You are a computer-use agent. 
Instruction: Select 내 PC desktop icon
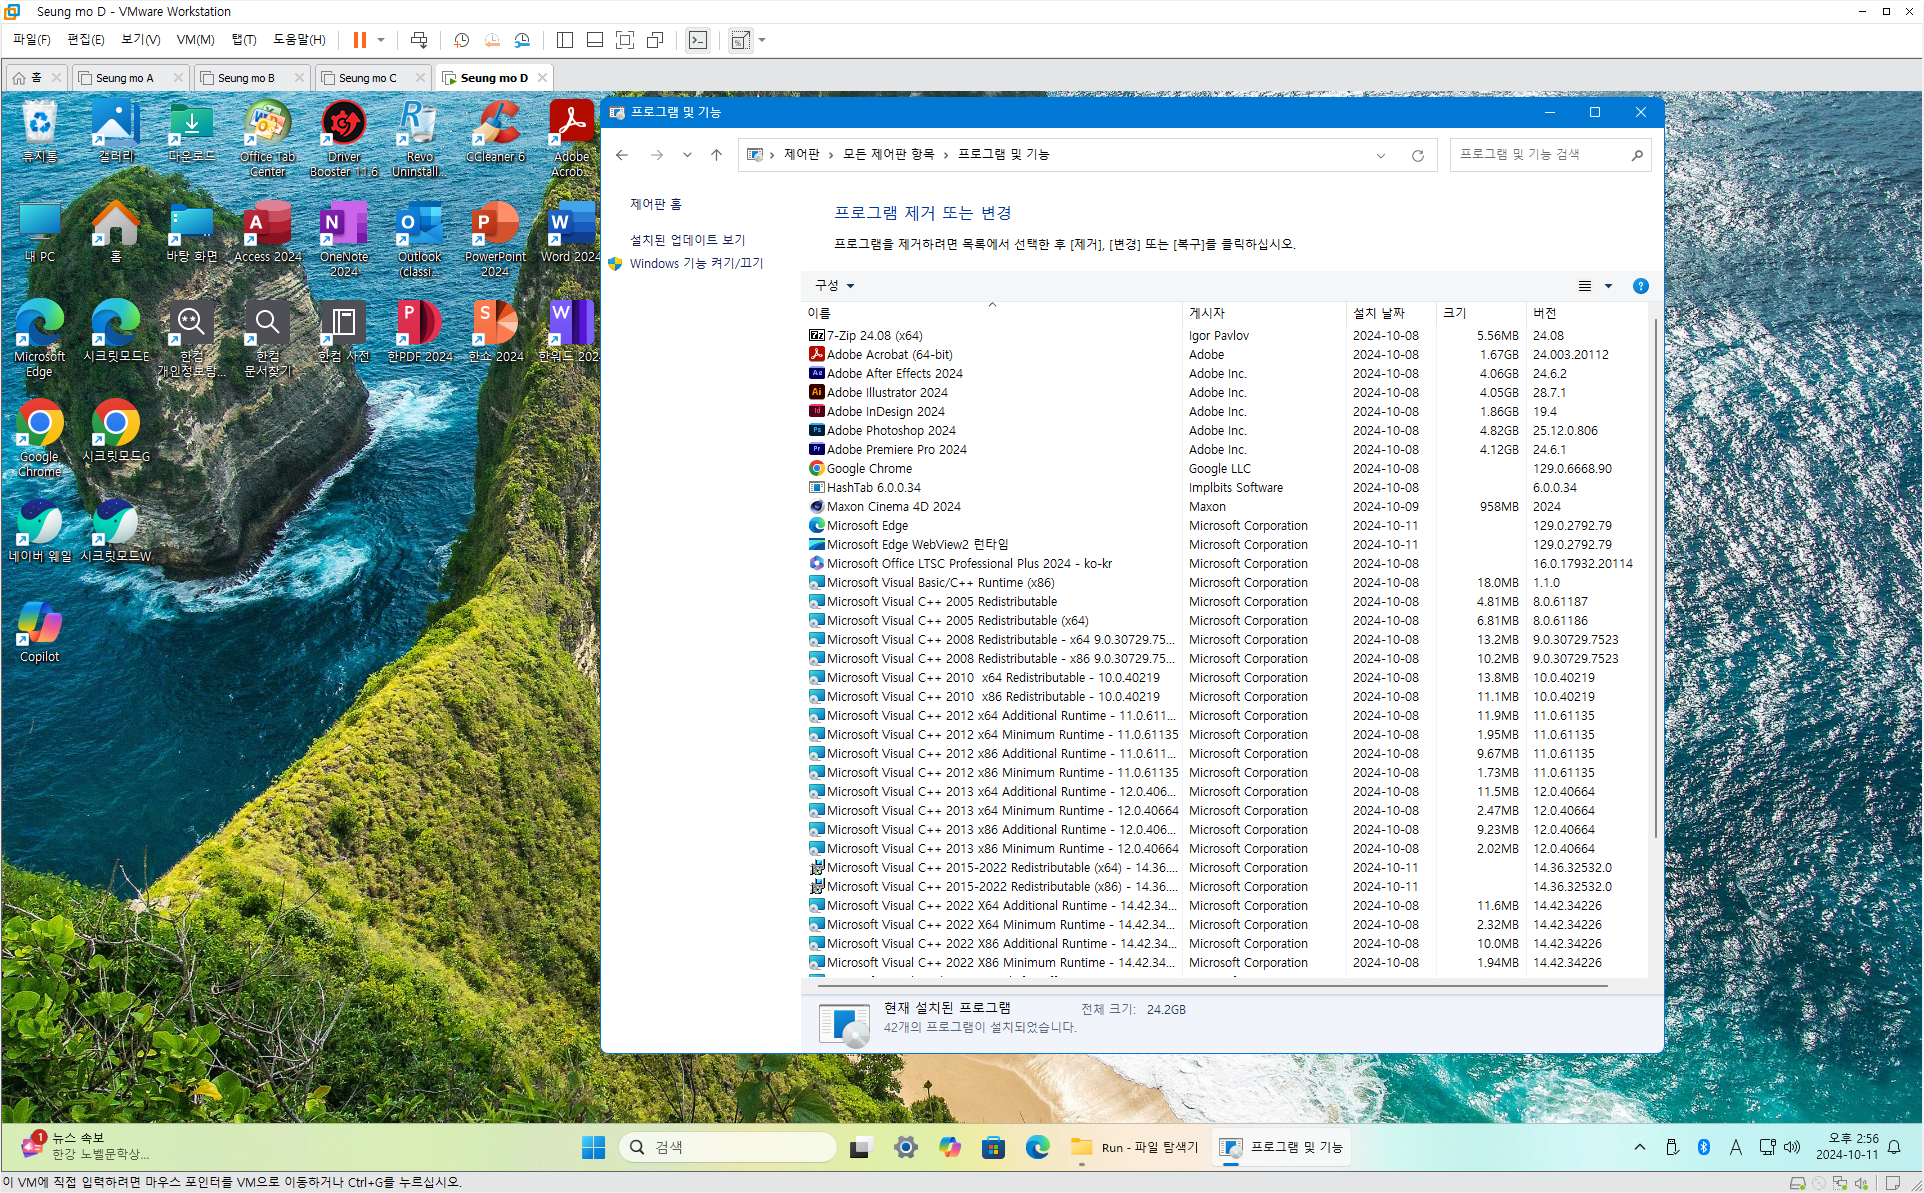pos(40,232)
